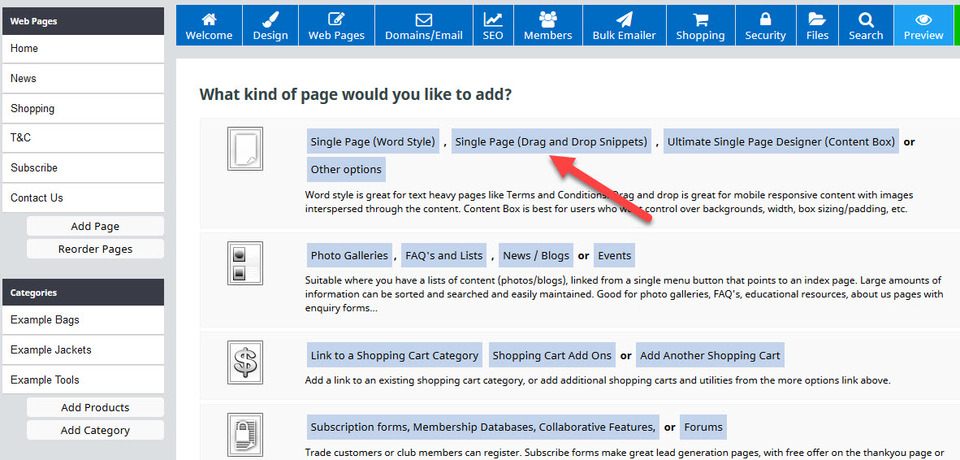The image size is (960, 460).
Task: Open the Security padlock icon
Action: pyautogui.click(x=765, y=26)
